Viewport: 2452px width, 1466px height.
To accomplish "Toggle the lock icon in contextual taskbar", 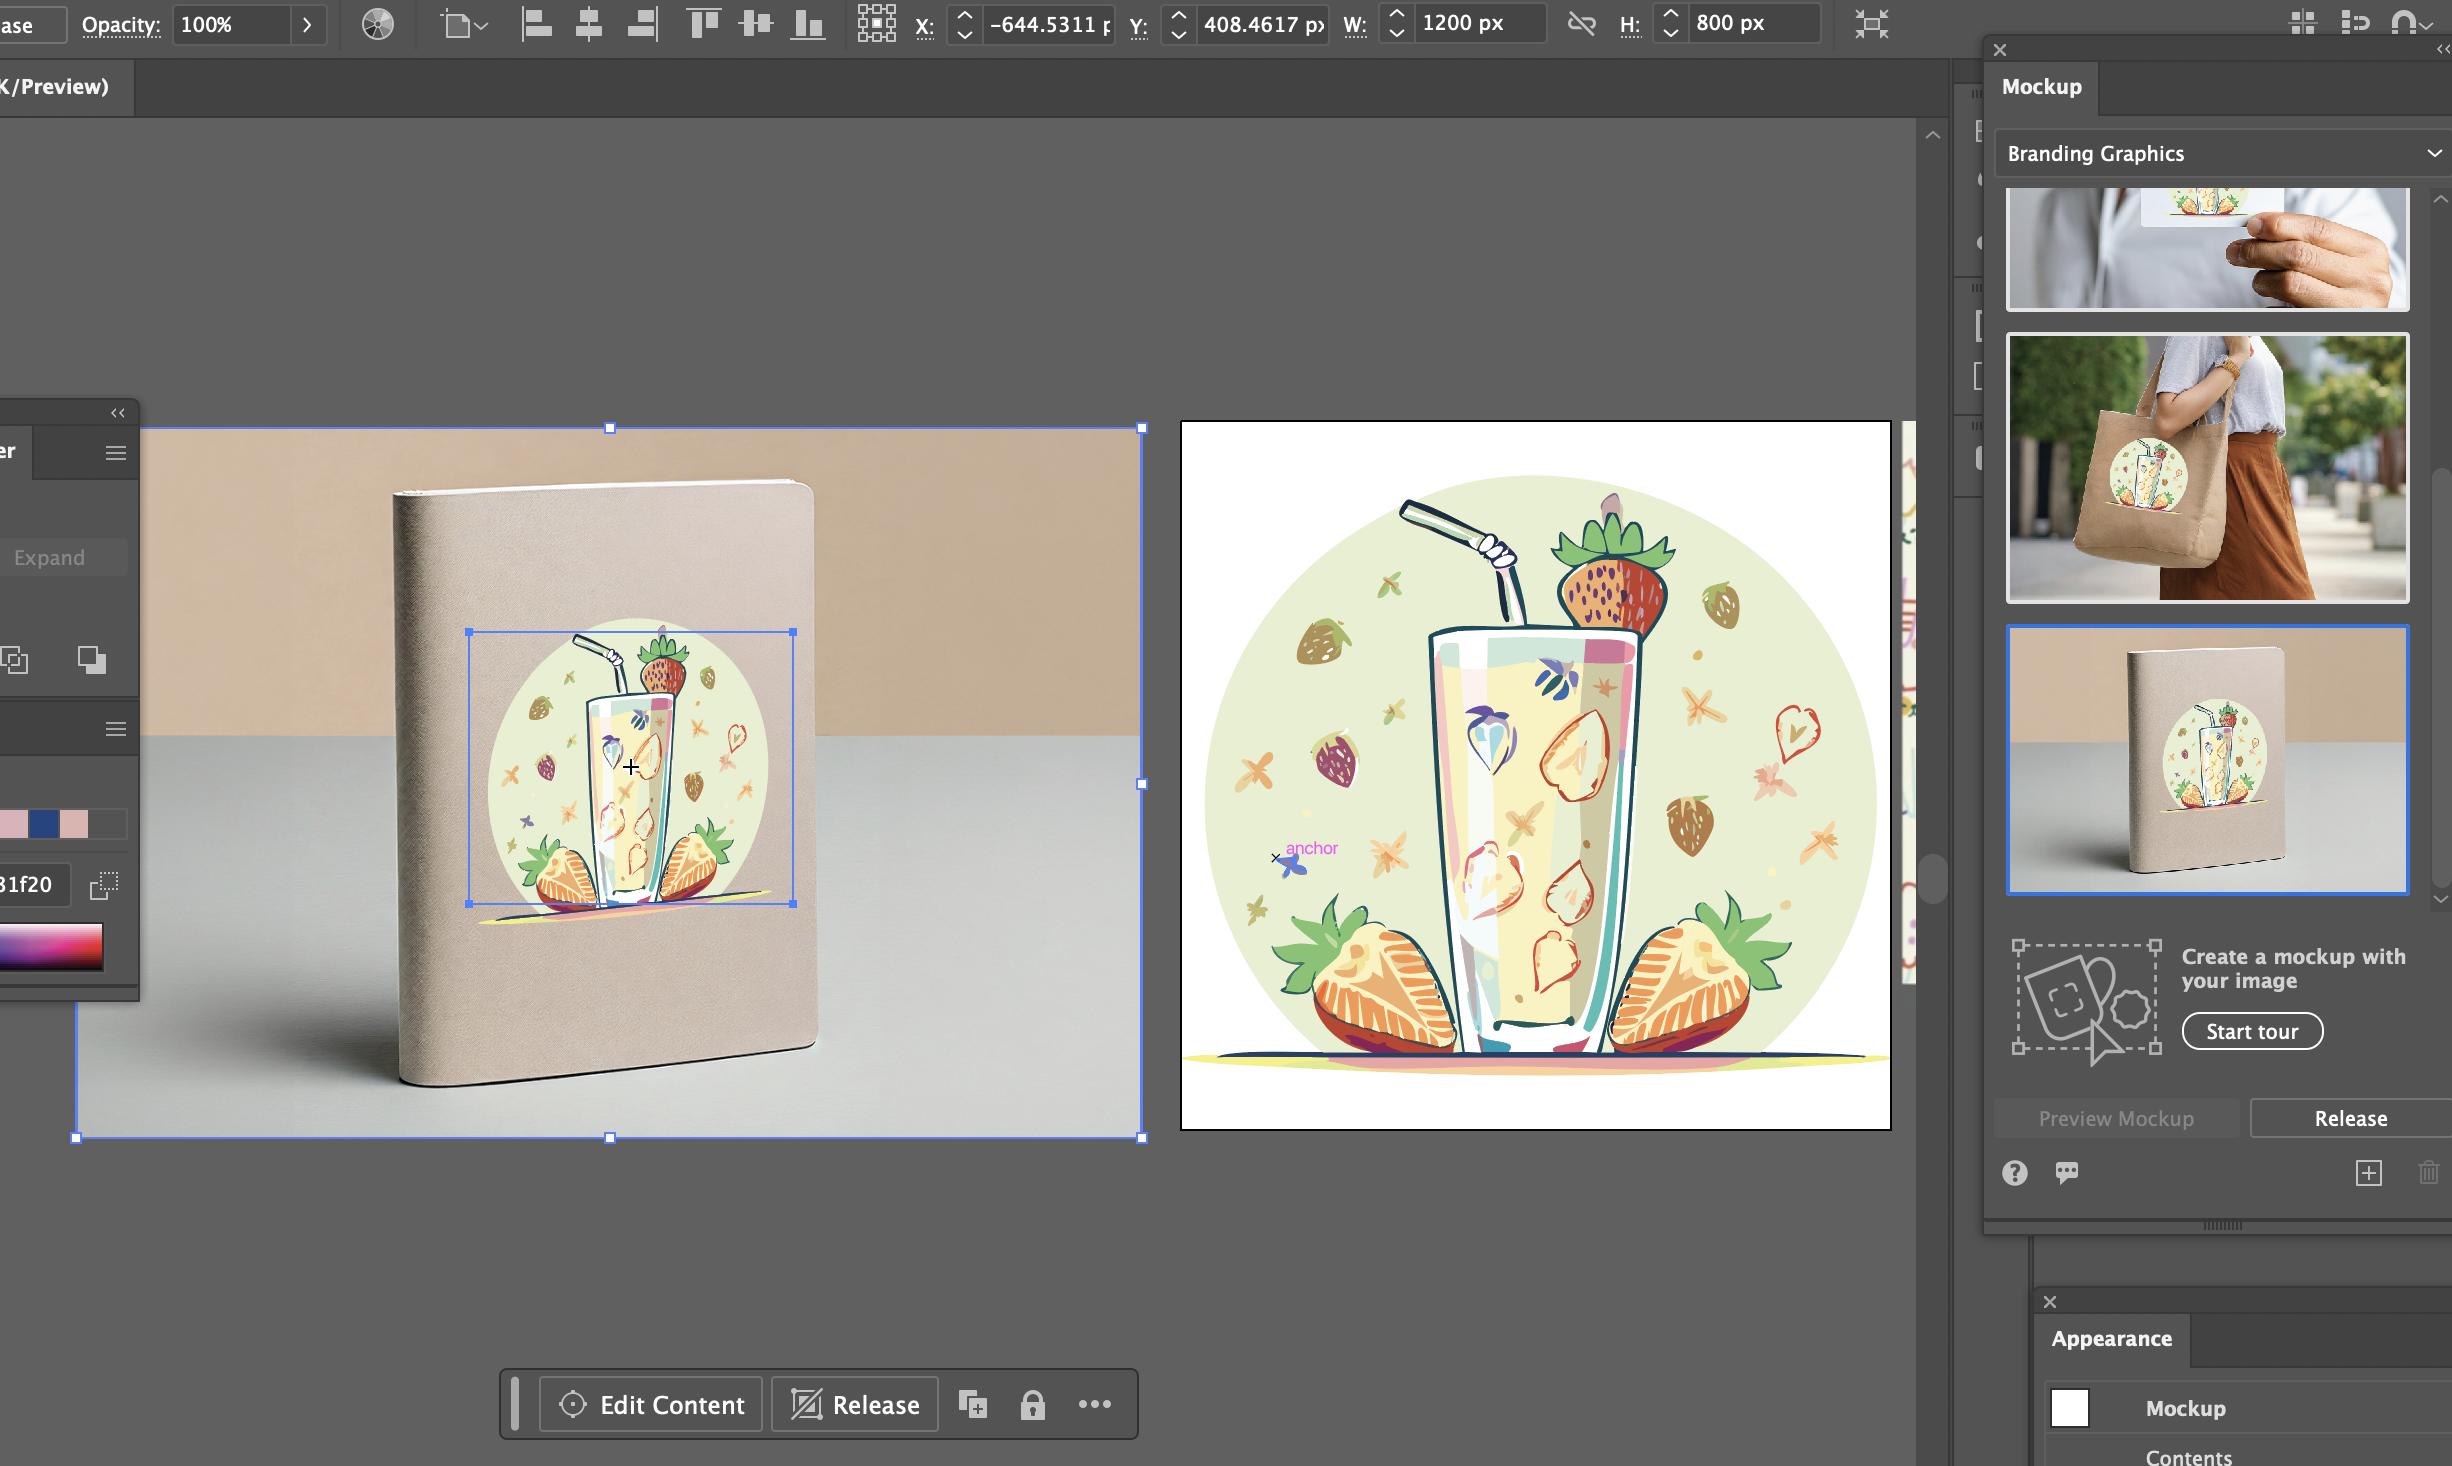I will 1033,1404.
